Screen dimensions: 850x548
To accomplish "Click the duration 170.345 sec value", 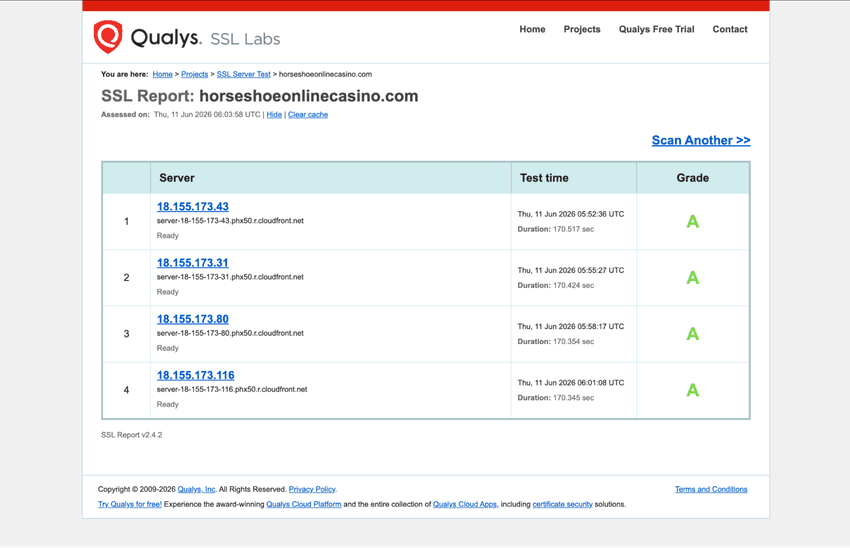I will click(x=574, y=398).
